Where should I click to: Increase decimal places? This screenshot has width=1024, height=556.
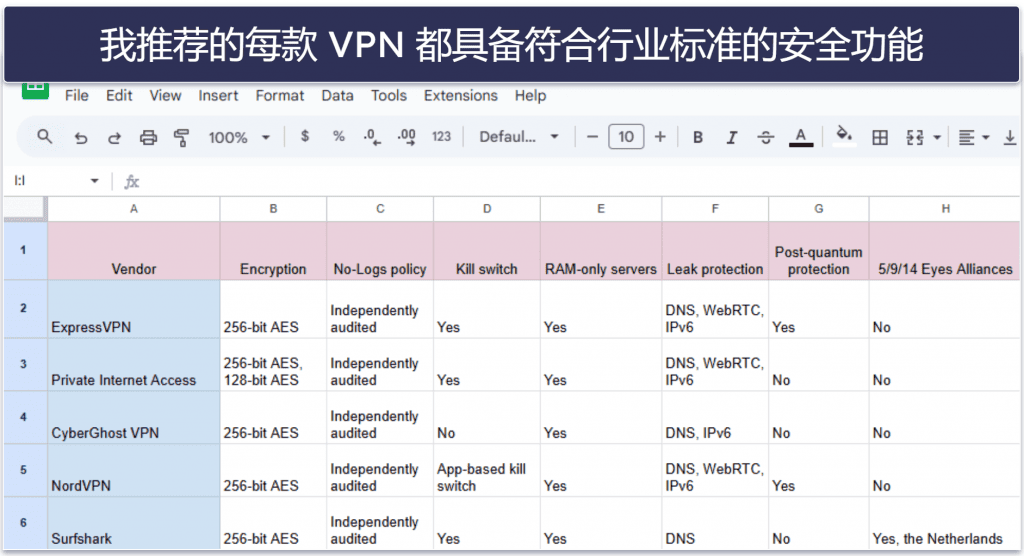pos(406,137)
